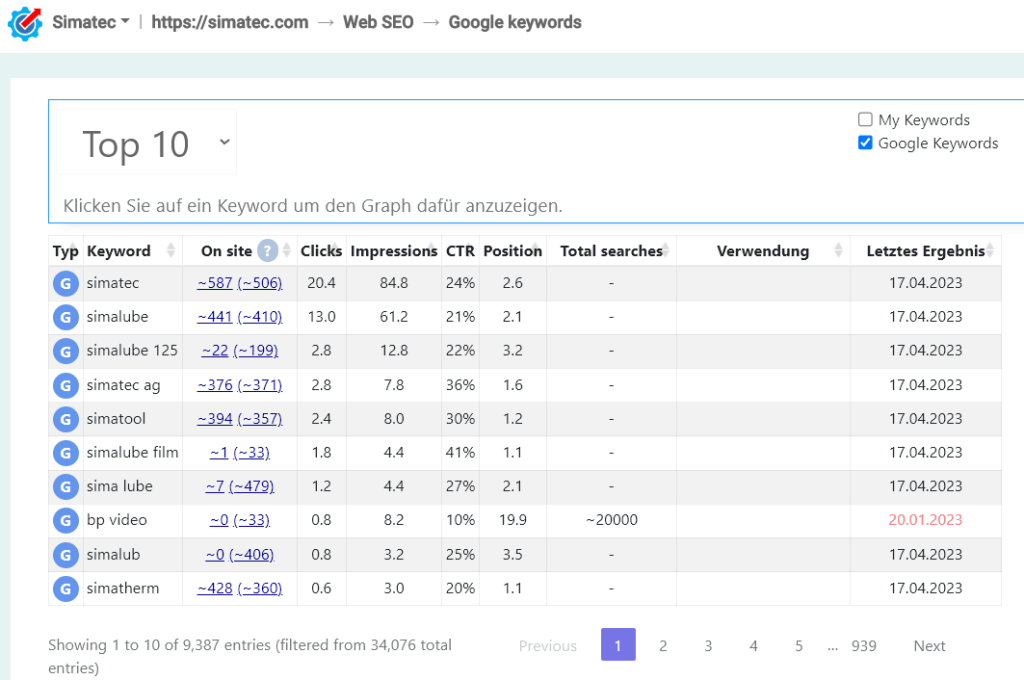Click the G icon in the bp video row
Screen dimensions: 1024x680
(x=66, y=521)
